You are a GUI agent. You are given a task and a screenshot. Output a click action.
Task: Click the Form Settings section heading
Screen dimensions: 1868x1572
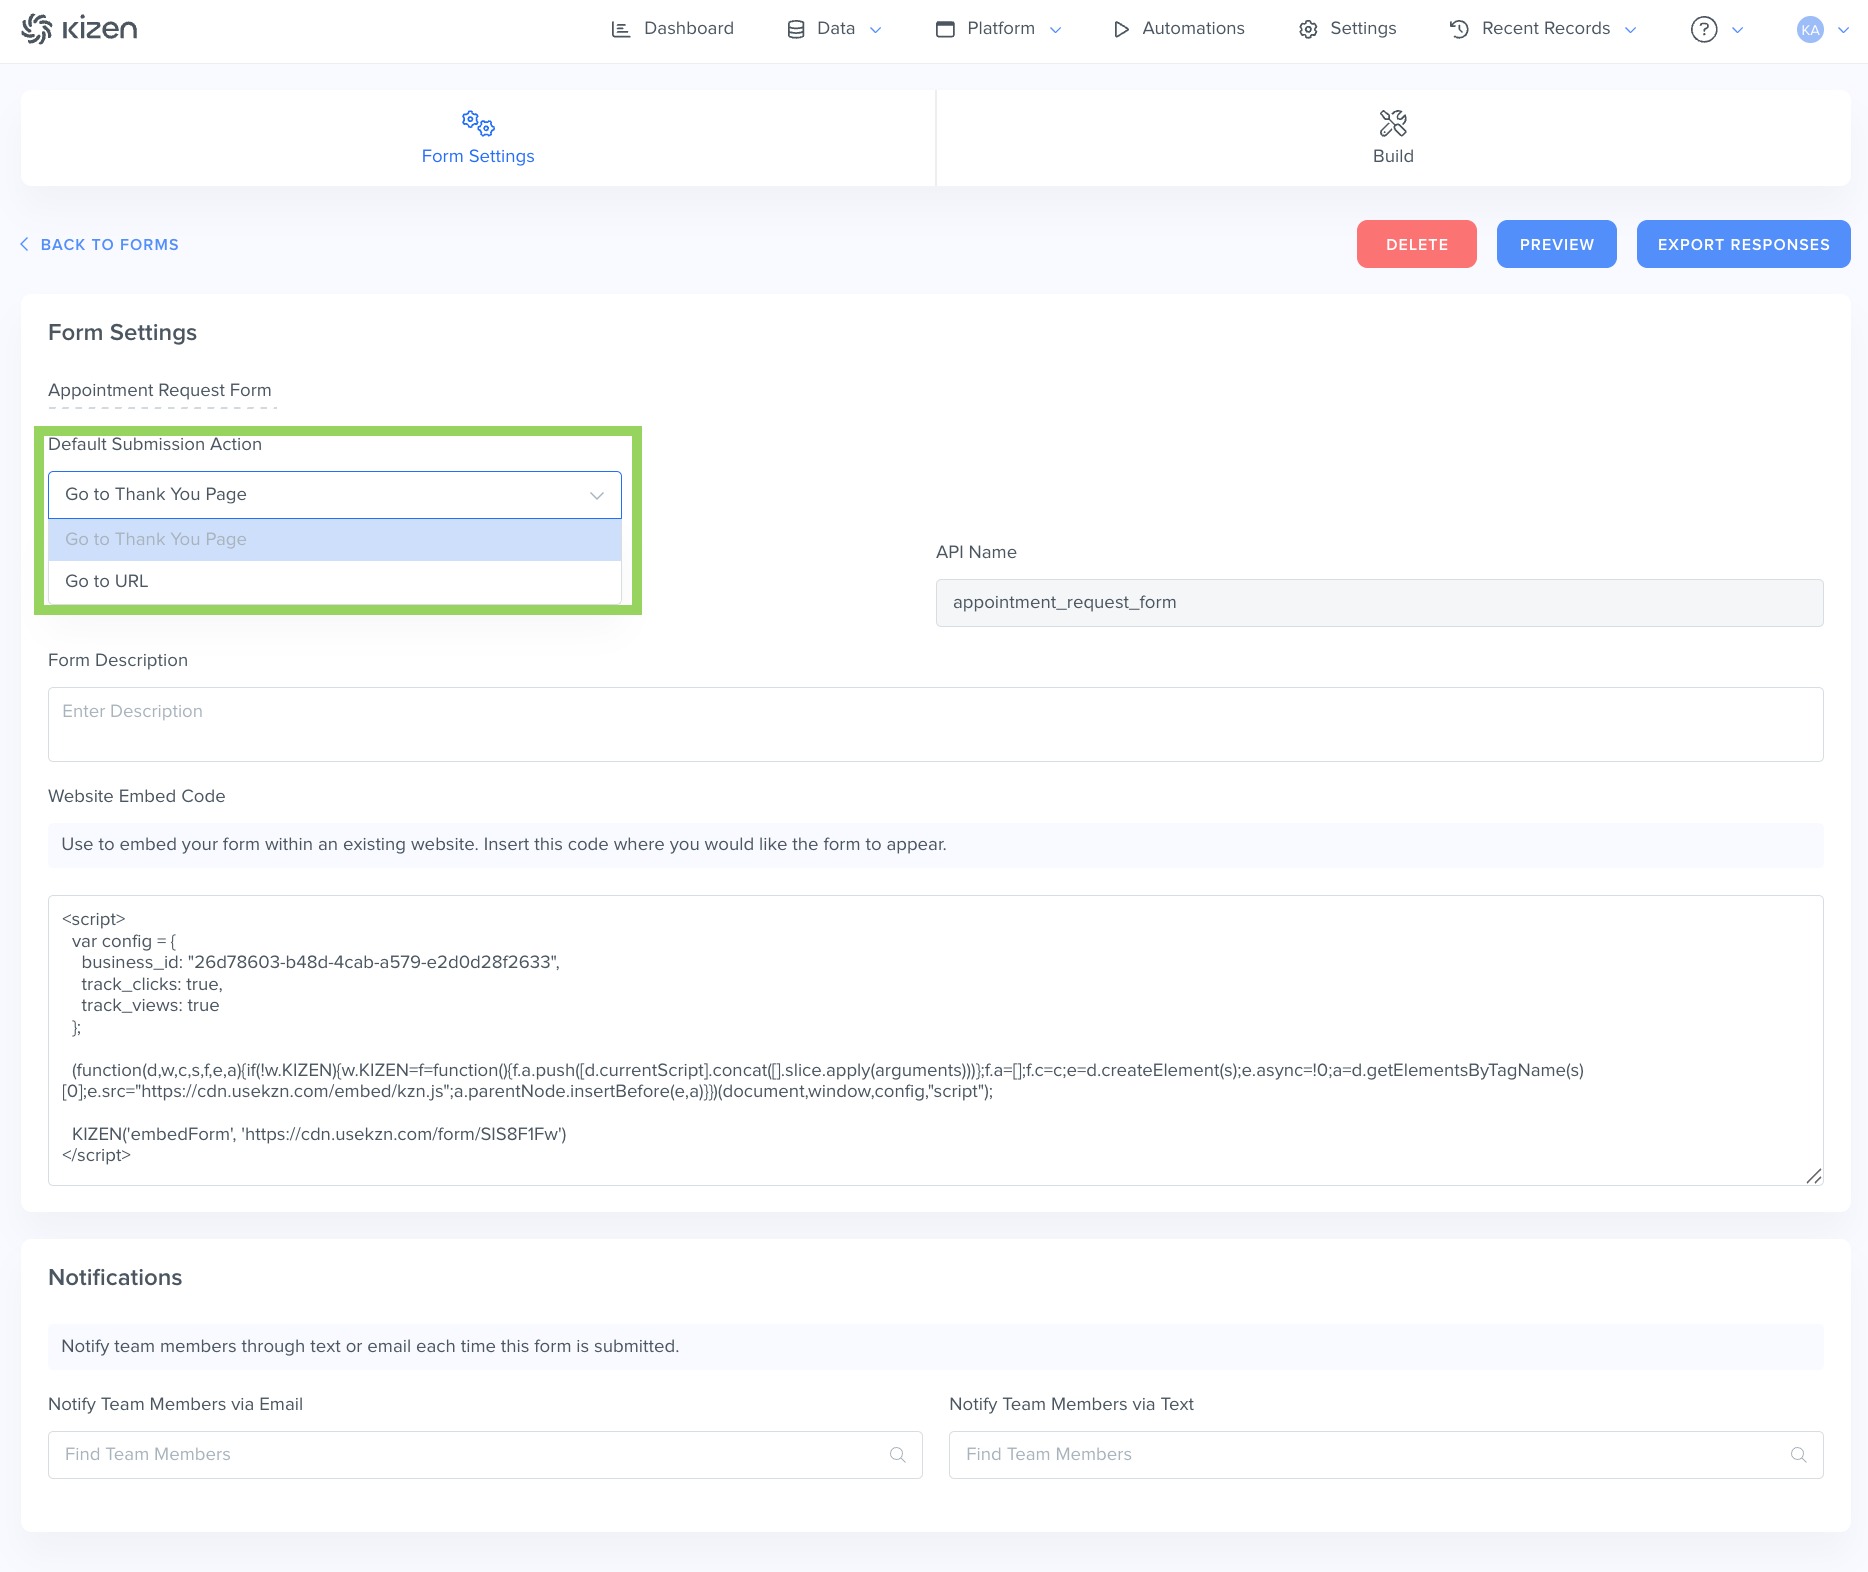click(x=122, y=333)
